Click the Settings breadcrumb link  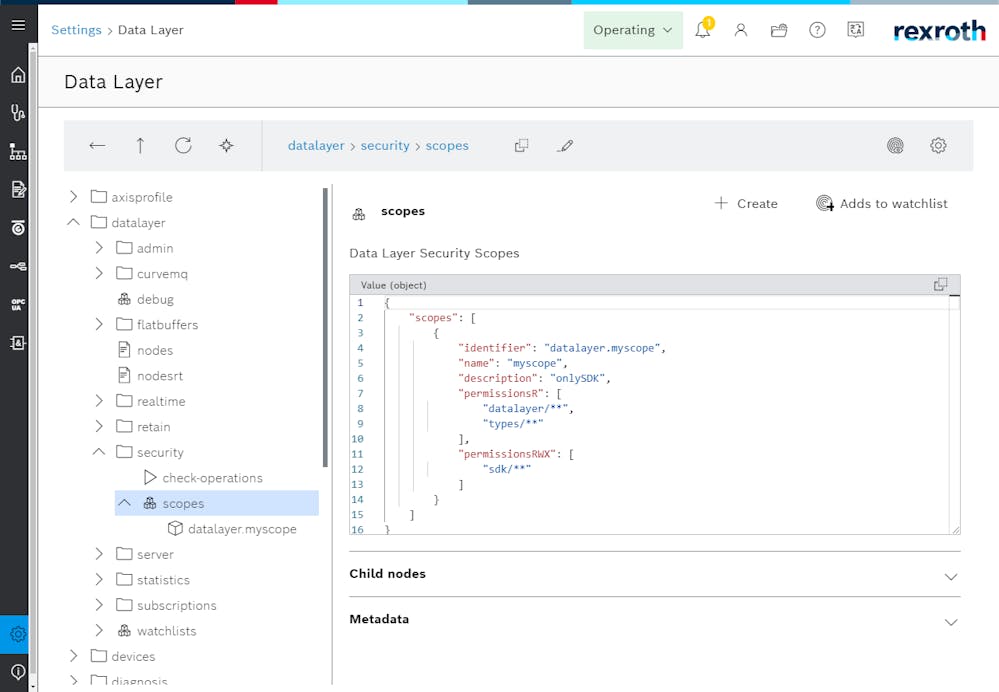[x=76, y=30]
